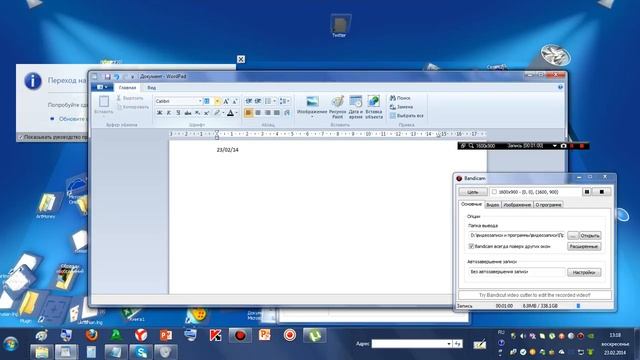
Task: Shrink font size with the small A button
Action: pos(235,101)
